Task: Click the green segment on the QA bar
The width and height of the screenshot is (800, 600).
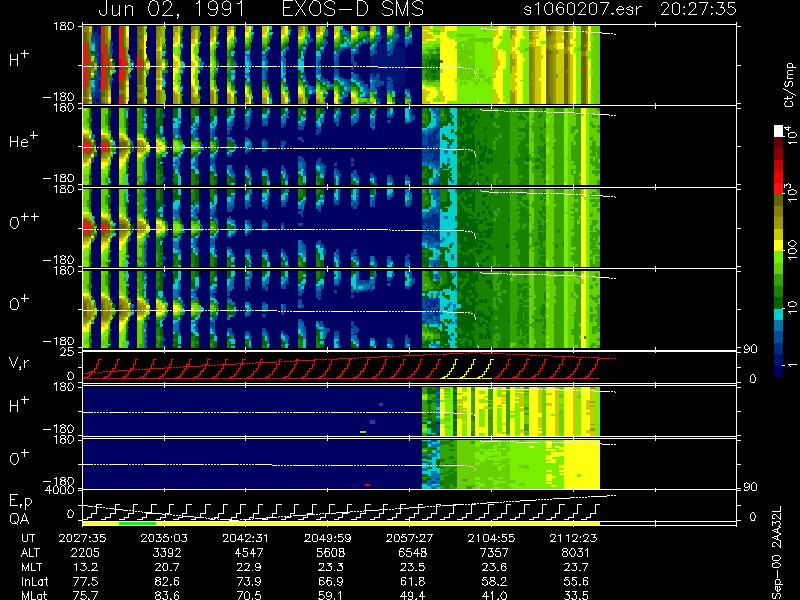Action: coord(137,523)
